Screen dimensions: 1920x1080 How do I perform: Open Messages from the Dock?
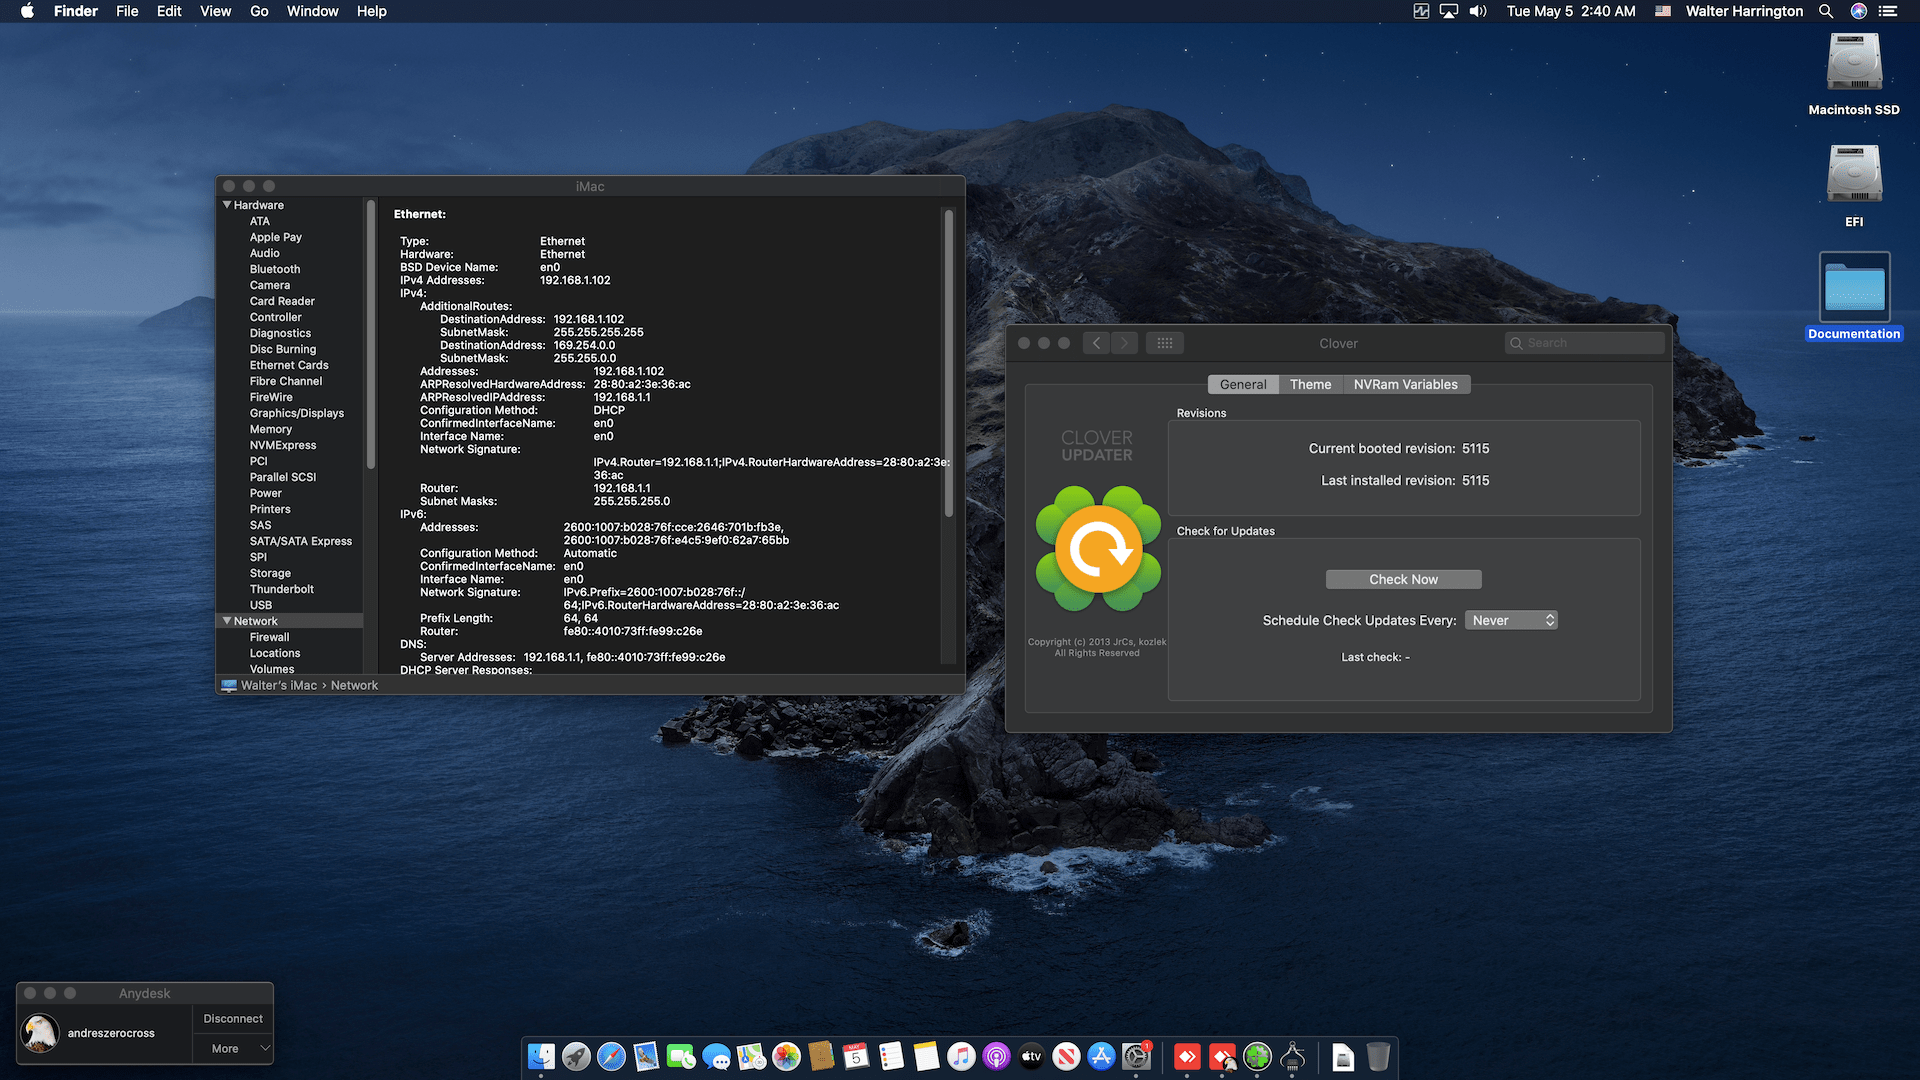(x=716, y=1056)
